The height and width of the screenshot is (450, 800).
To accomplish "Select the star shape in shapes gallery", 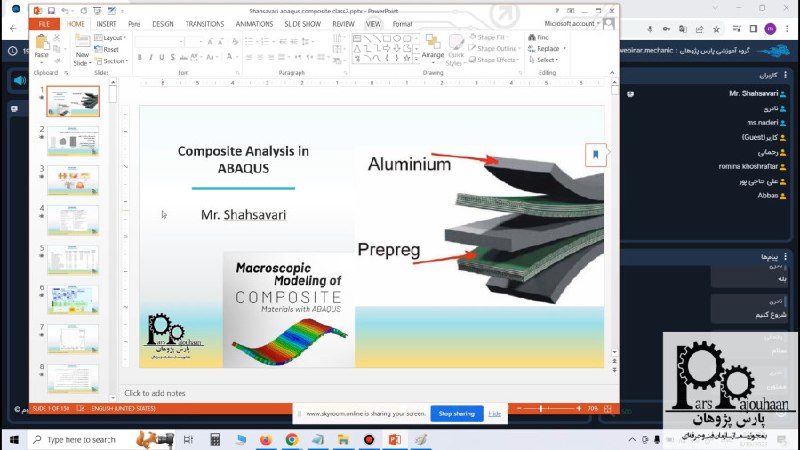I will pyautogui.click(x=407, y=58).
